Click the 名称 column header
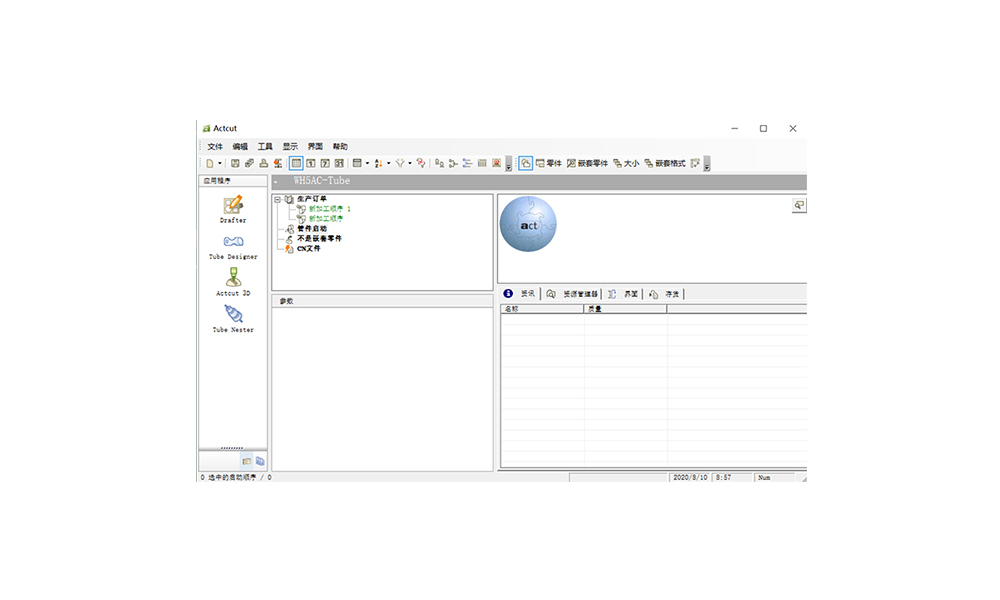Viewport: 1000px width, 600px height. [542, 309]
